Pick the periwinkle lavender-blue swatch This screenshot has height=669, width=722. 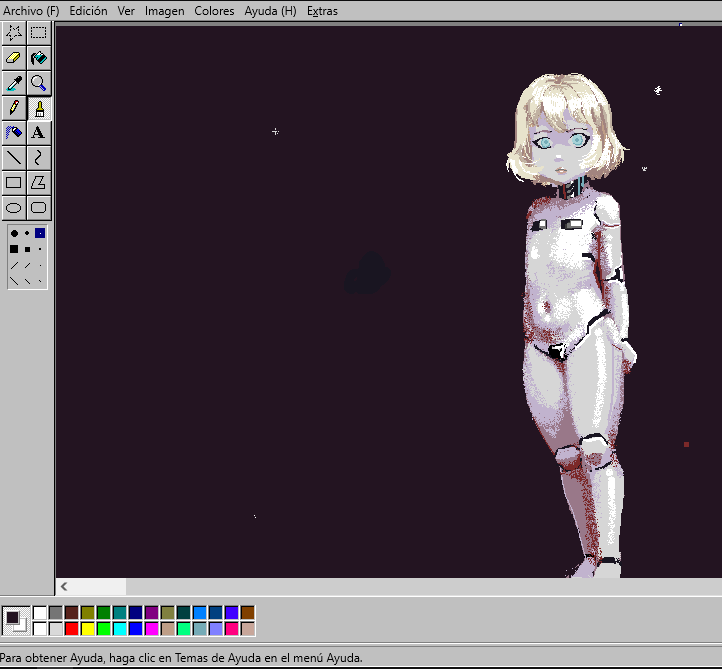click(x=215, y=628)
